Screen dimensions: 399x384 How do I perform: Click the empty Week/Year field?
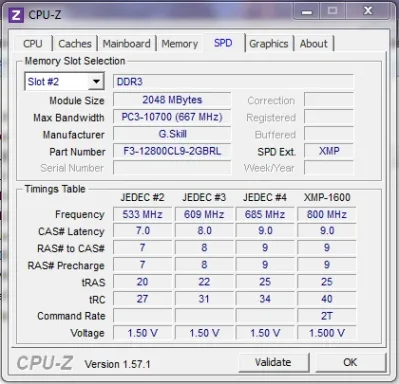click(329, 168)
